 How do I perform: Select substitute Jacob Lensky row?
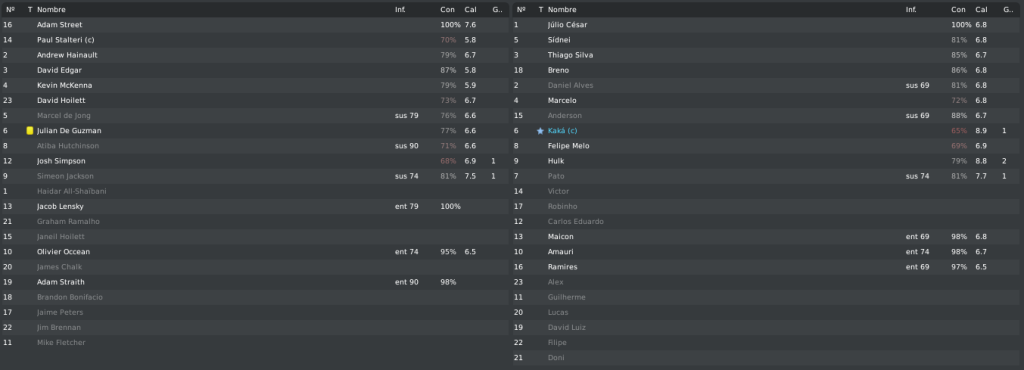(255, 206)
